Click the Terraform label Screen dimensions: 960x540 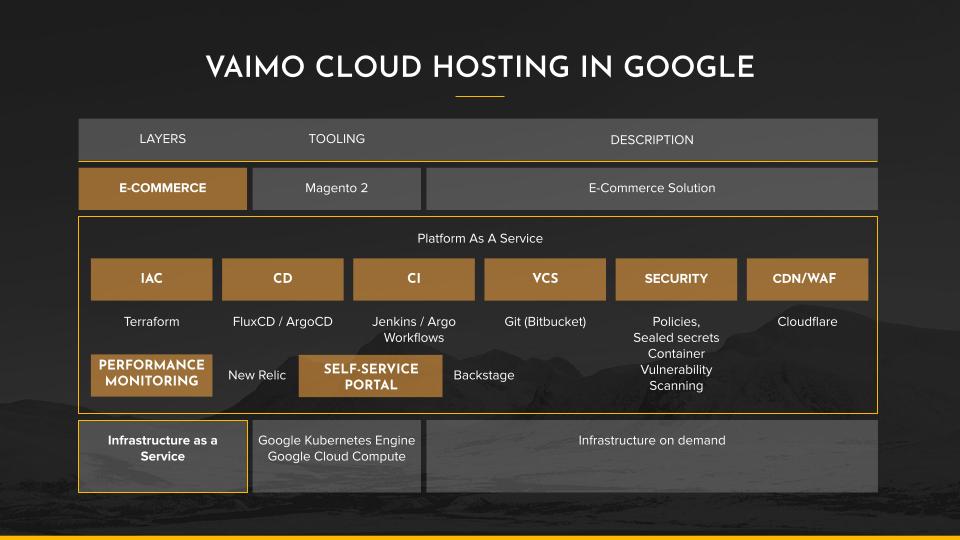click(x=152, y=321)
